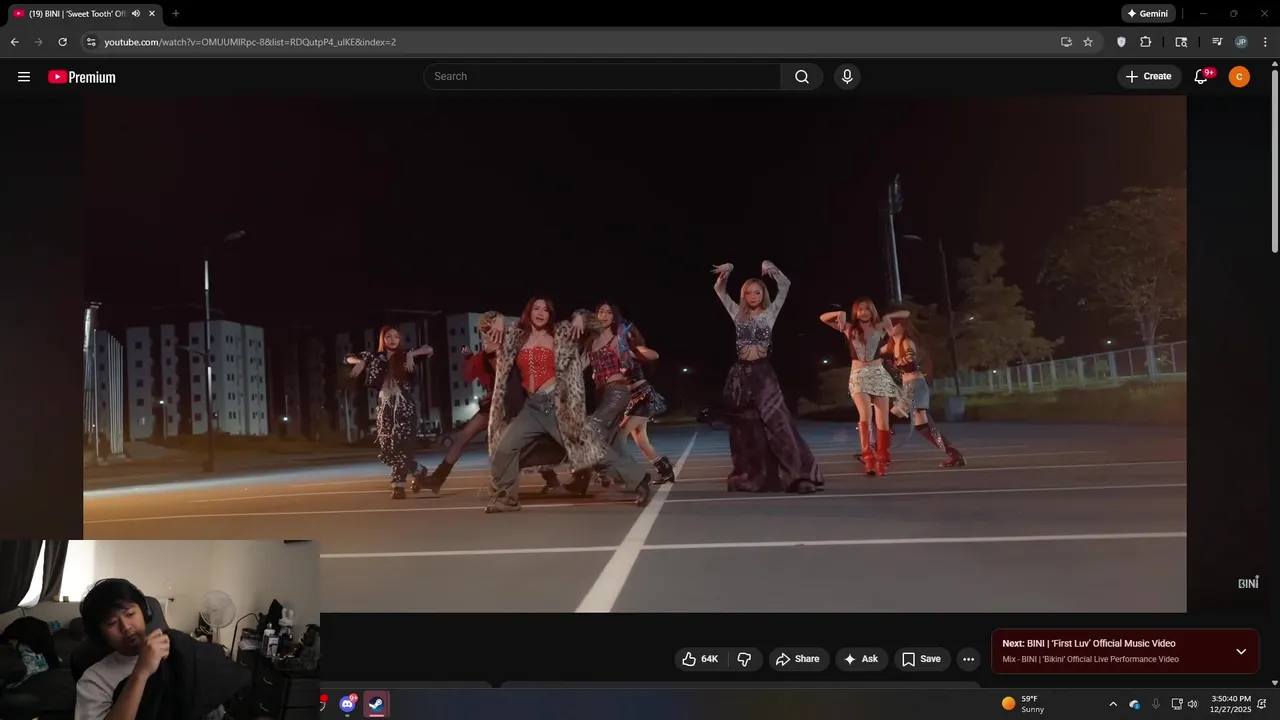View site information icon in address bar
1280x720 pixels.
click(91, 42)
